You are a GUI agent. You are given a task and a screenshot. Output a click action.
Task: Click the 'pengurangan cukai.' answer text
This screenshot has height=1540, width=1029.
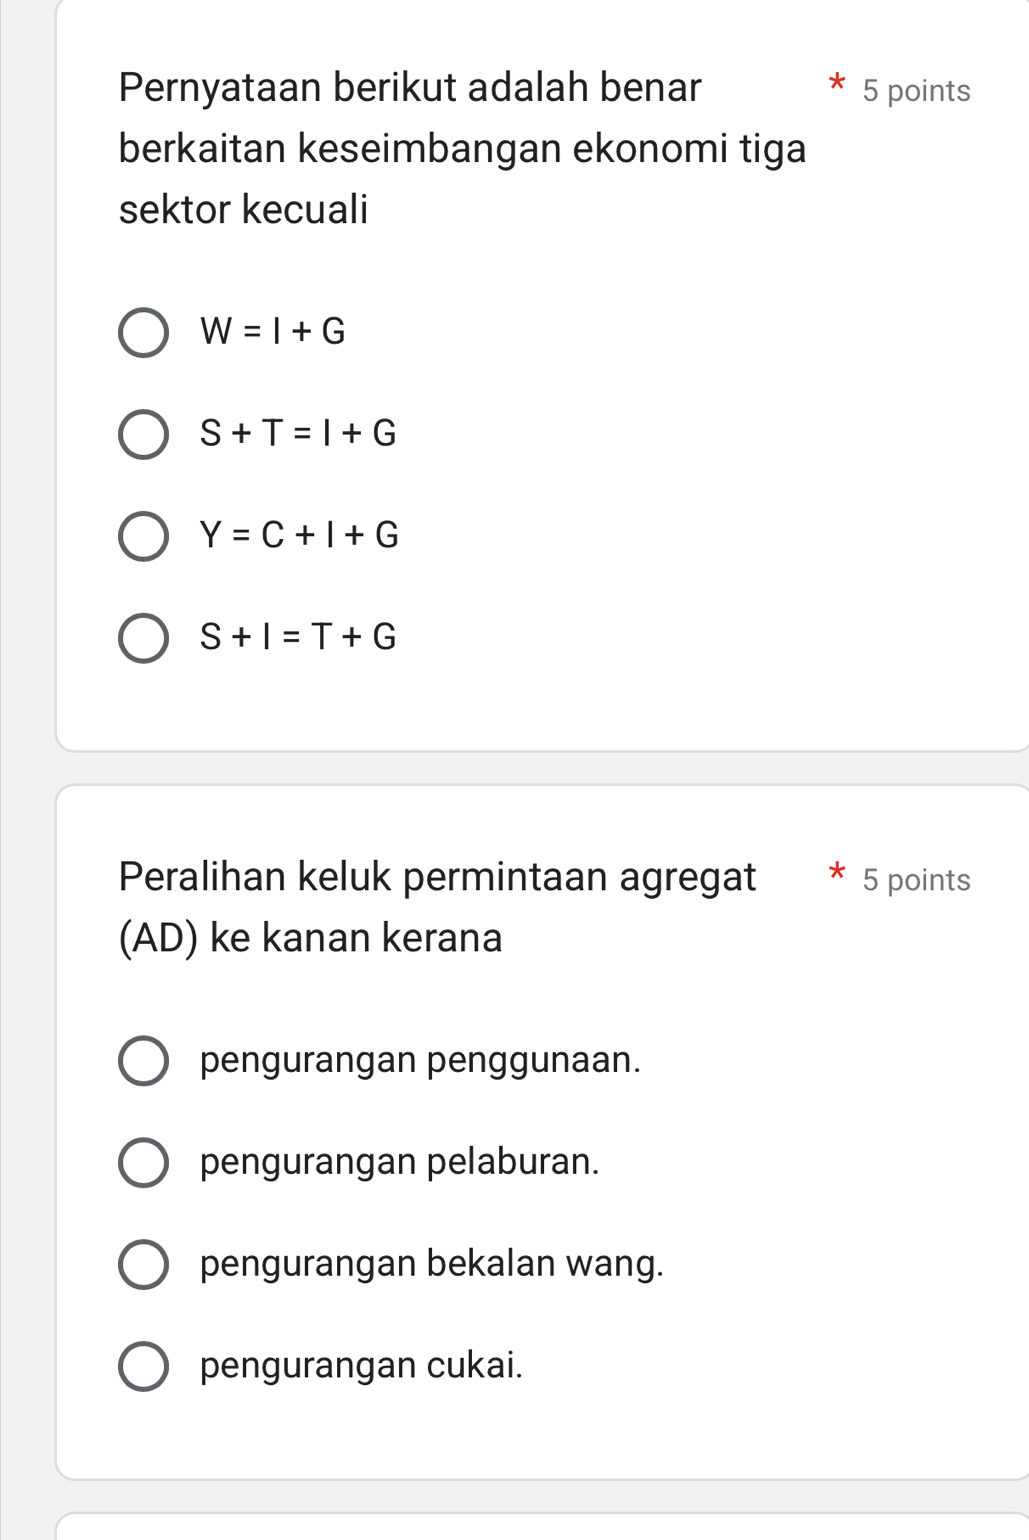pos(361,1366)
